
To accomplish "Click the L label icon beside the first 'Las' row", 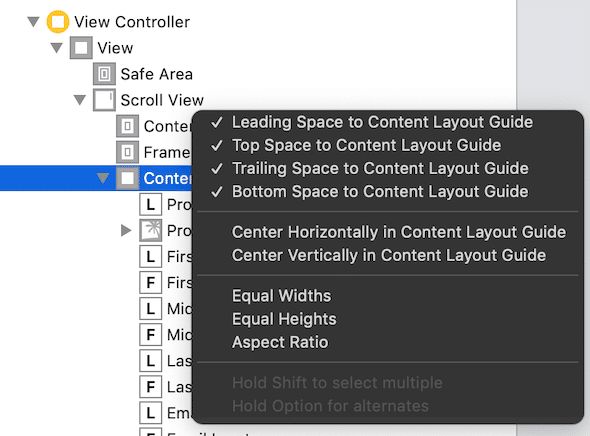I will coord(151,360).
